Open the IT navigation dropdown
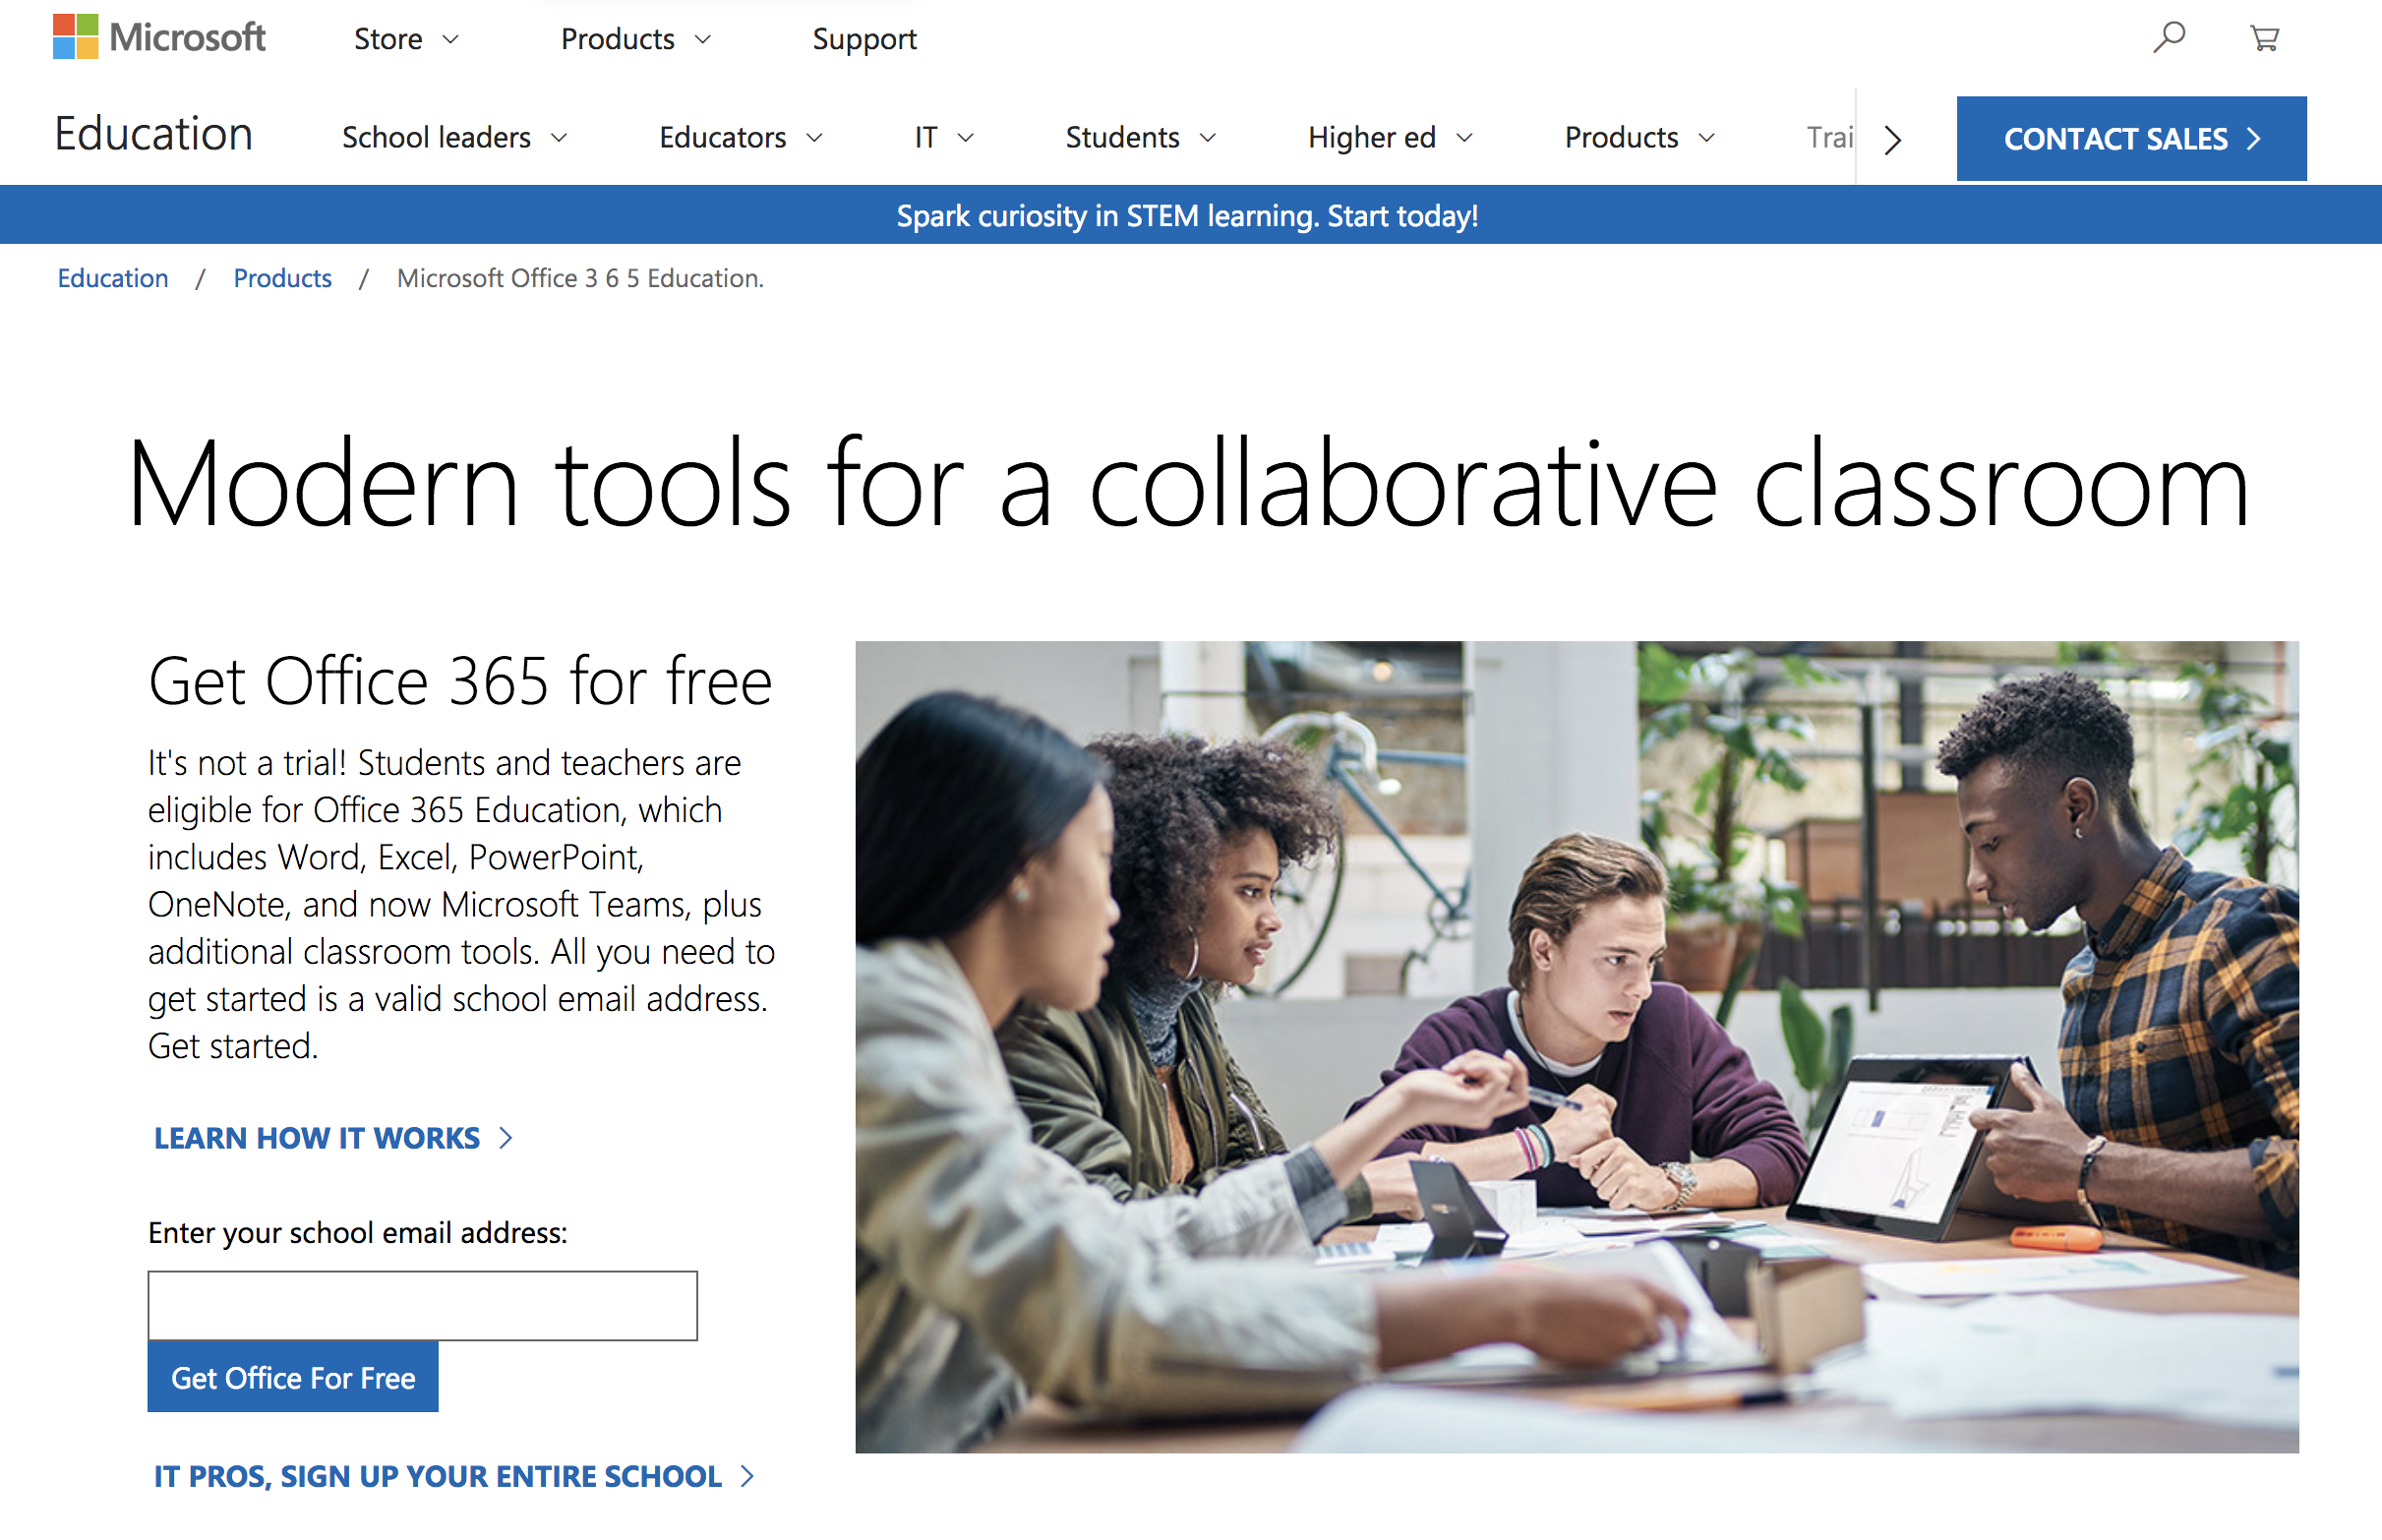The height and width of the screenshot is (1540, 2382). pos(943,137)
